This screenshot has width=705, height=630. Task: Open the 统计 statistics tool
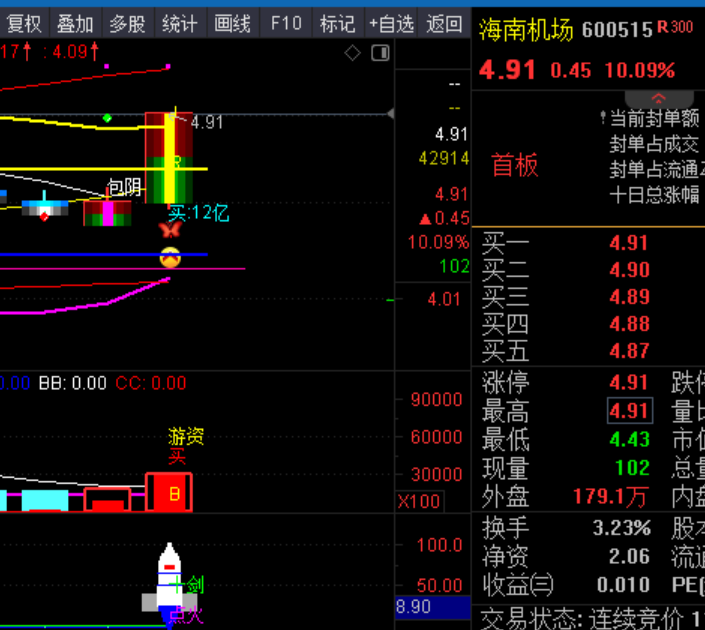tap(180, 23)
